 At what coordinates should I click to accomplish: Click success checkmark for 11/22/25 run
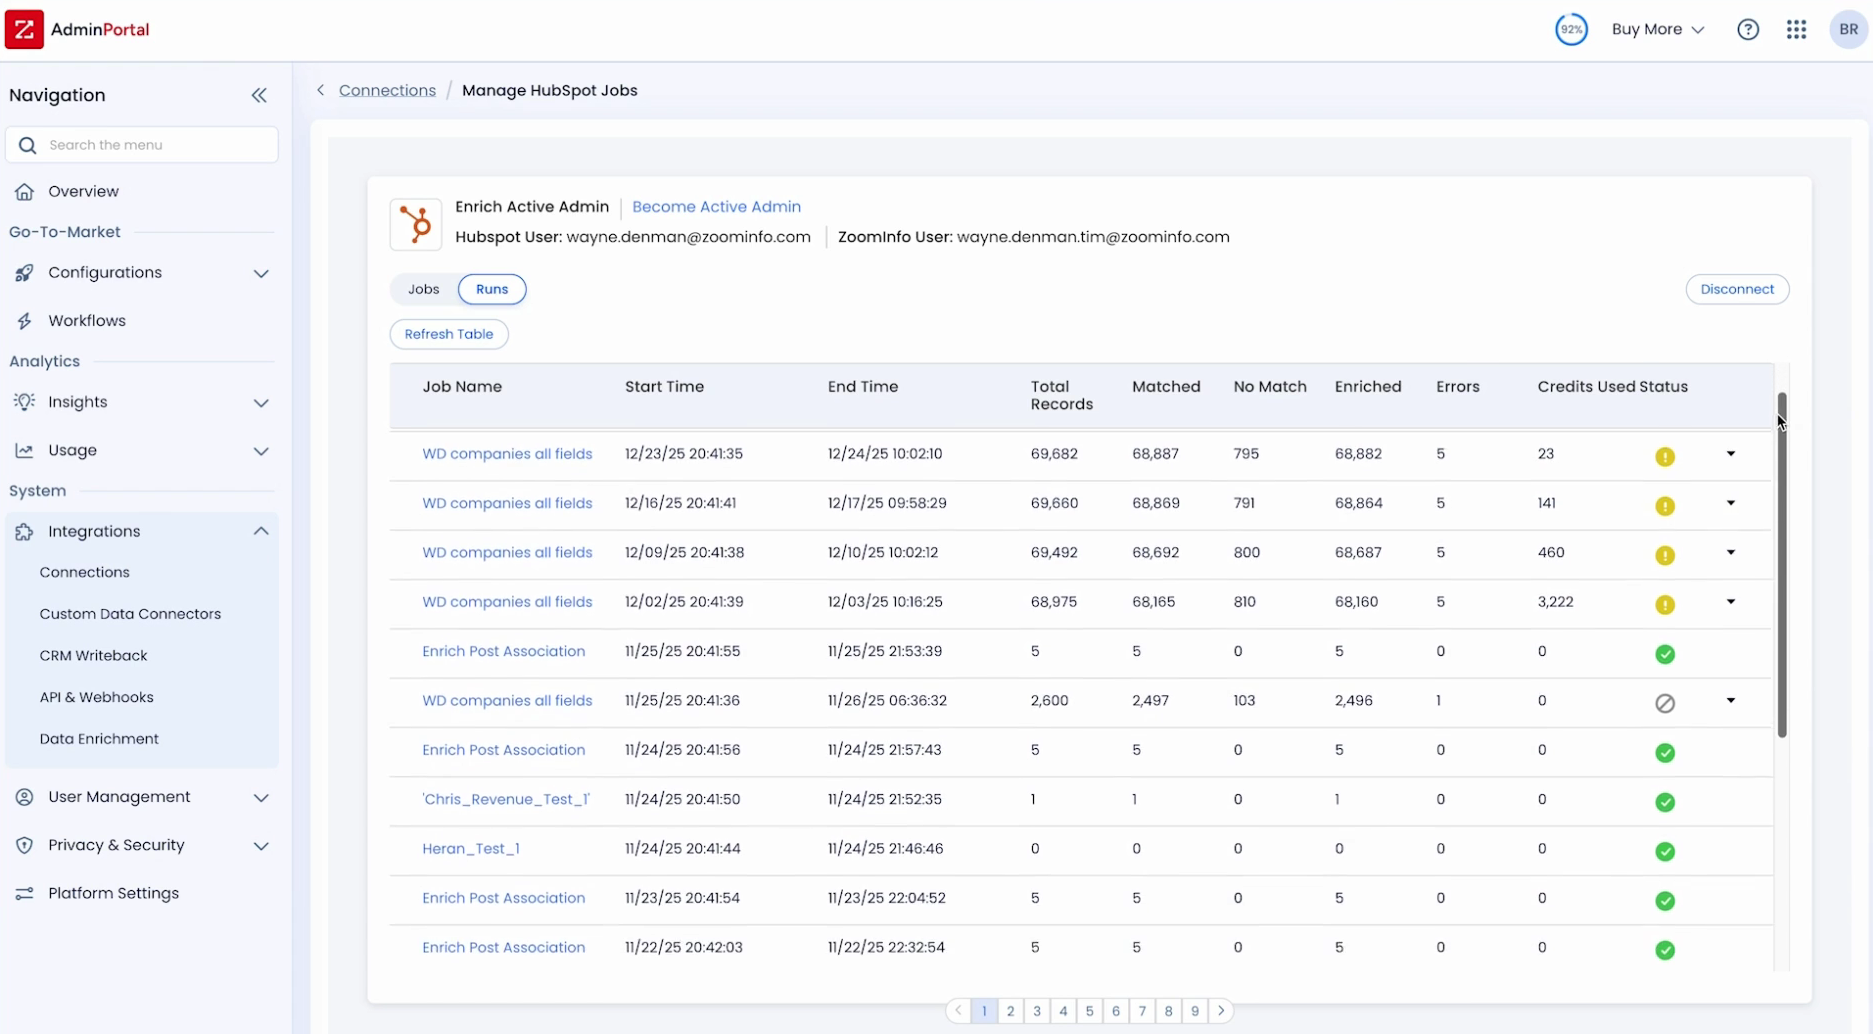[x=1664, y=950]
